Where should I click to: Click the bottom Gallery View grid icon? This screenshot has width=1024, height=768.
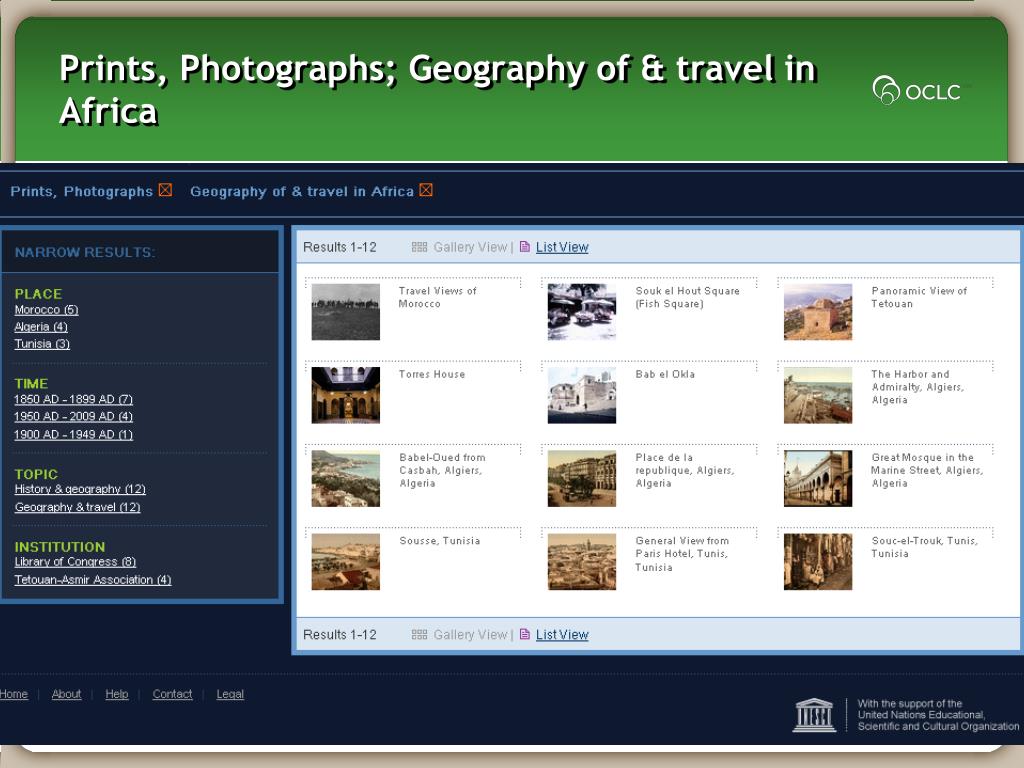tap(419, 634)
